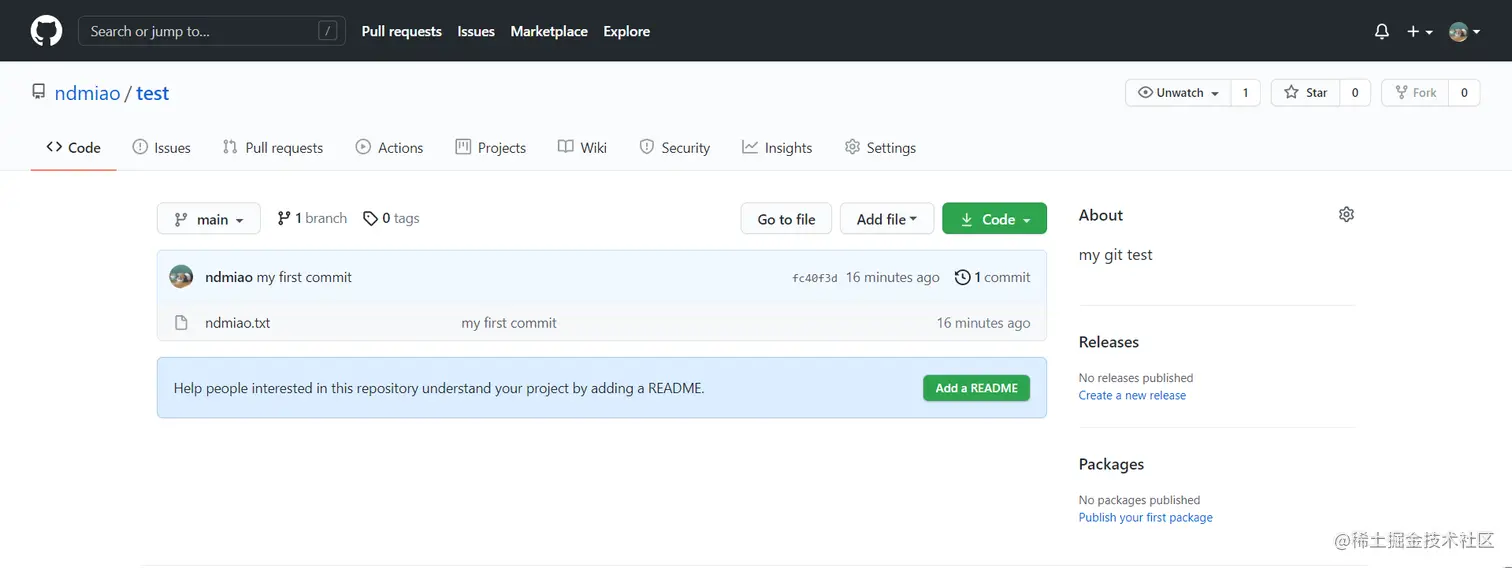The width and height of the screenshot is (1512, 568).
Task: Open the test repository link
Action: tap(152, 93)
